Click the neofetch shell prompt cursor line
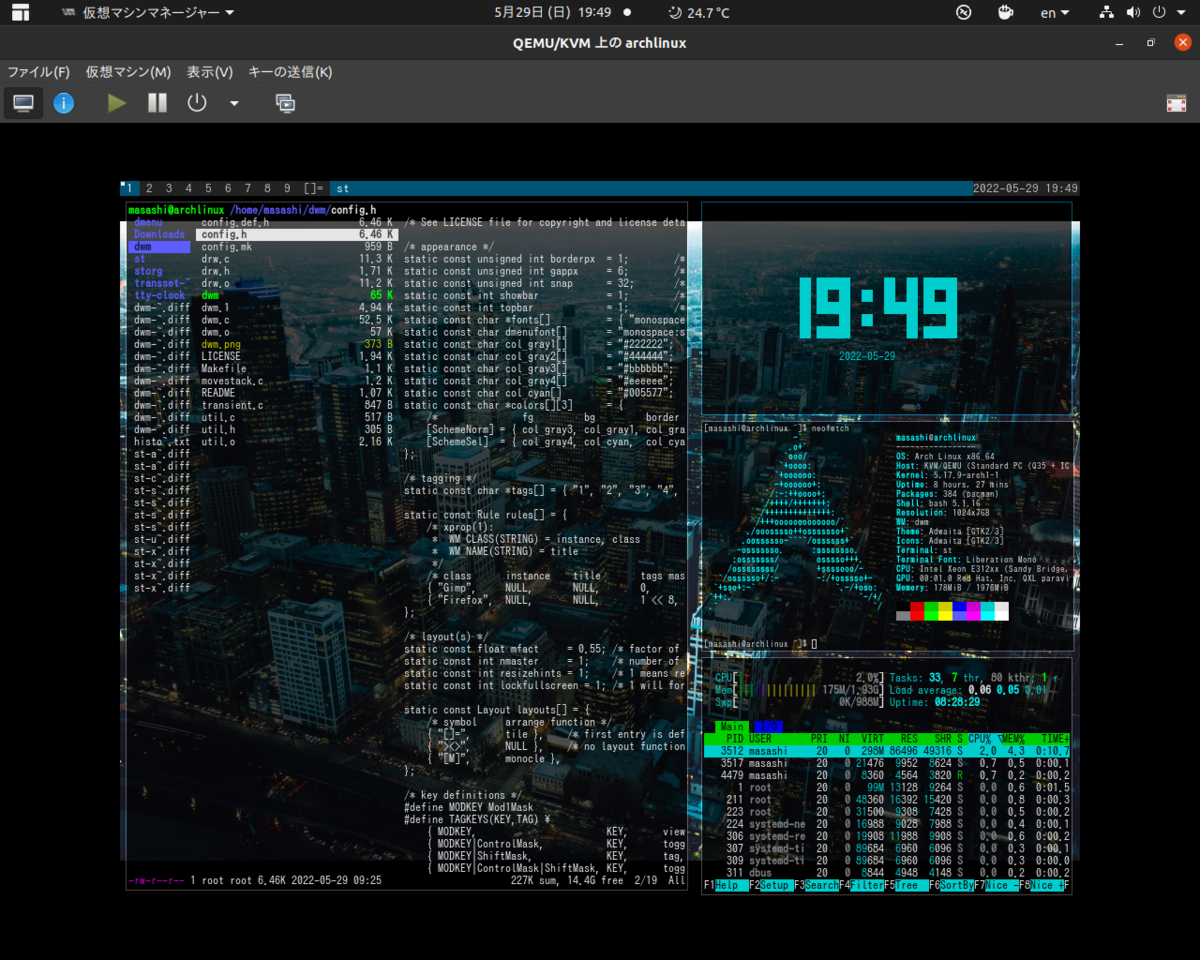 point(760,642)
